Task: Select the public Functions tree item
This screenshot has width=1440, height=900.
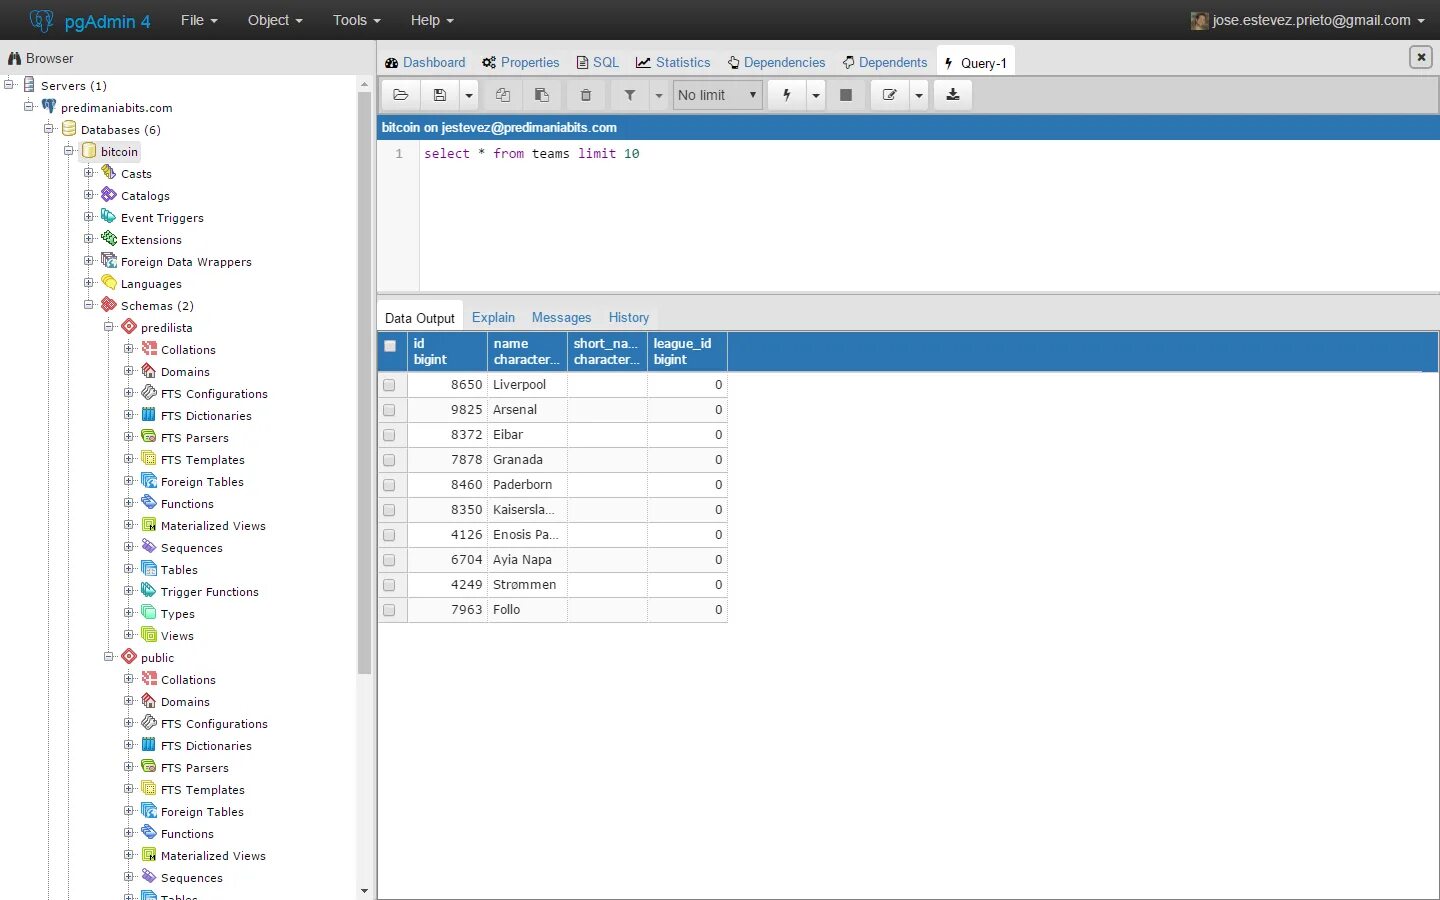Action: point(187,833)
